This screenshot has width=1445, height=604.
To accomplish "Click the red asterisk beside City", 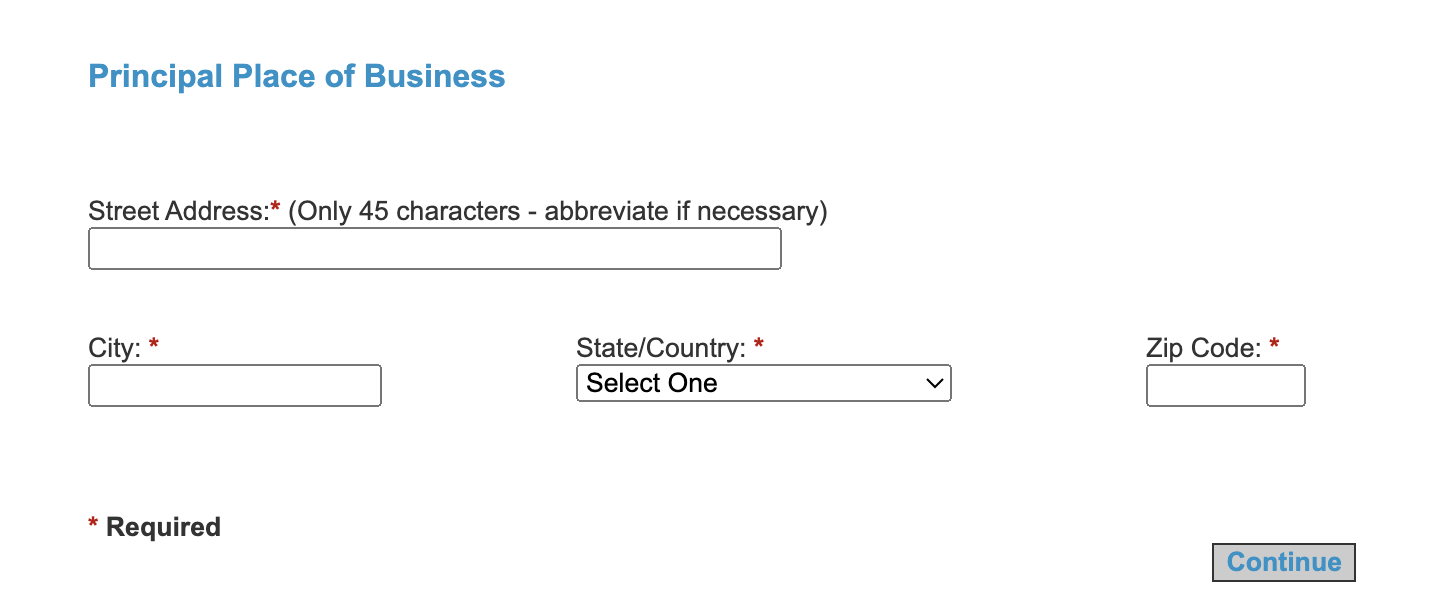I will coord(152,342).
